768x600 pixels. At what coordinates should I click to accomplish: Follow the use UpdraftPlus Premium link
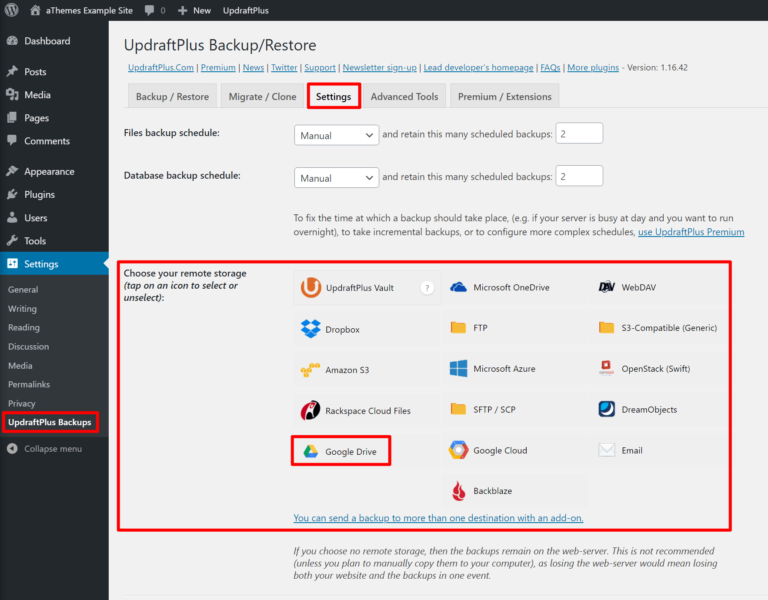[691, 232]
